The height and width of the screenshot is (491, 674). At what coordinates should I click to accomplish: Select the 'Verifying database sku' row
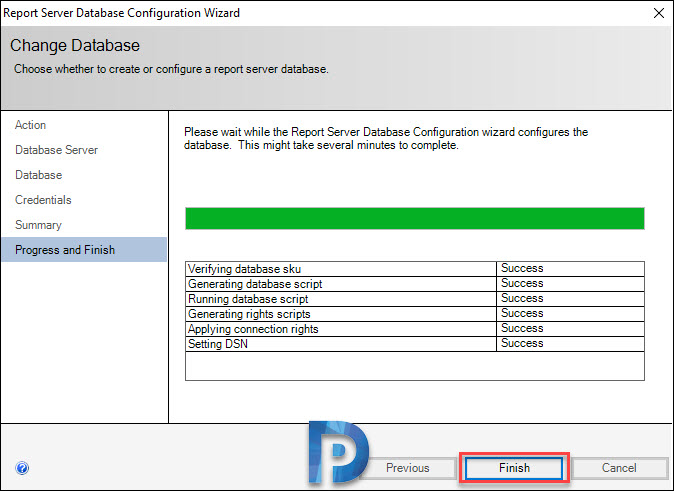tap(415, 269)
